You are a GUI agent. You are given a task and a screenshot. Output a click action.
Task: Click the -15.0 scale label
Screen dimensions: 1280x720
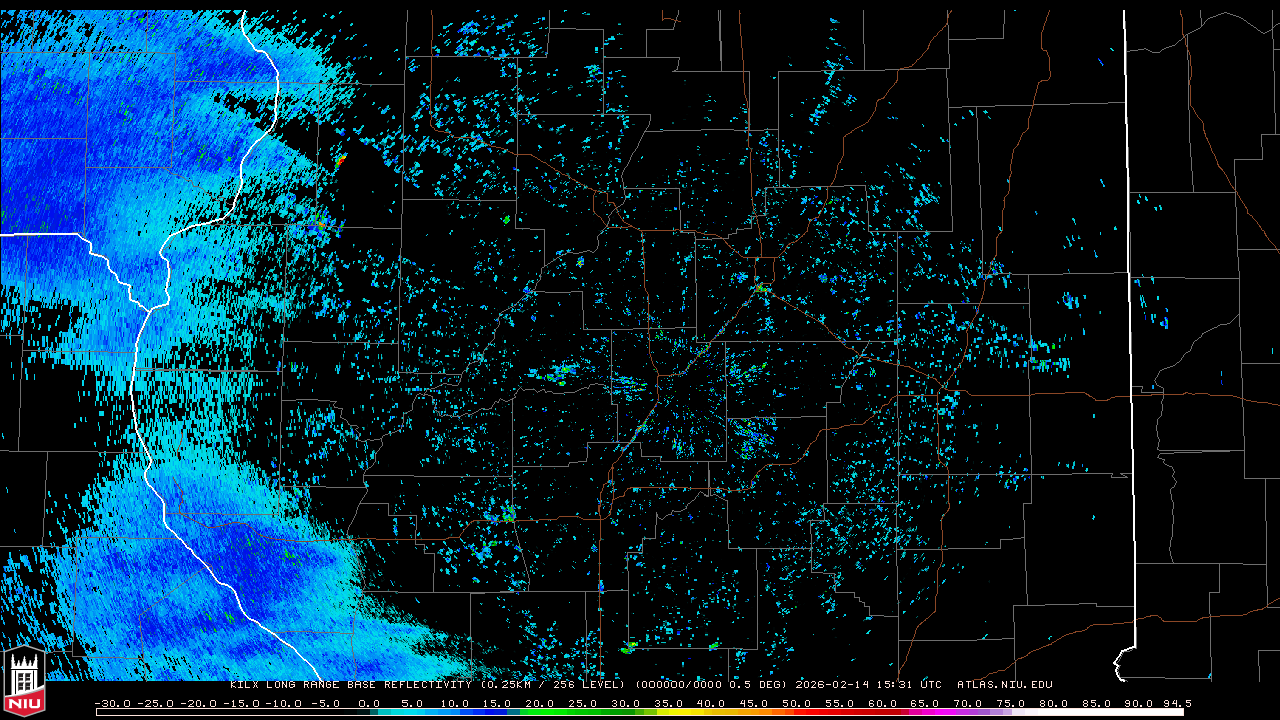(x=241, y=703)
